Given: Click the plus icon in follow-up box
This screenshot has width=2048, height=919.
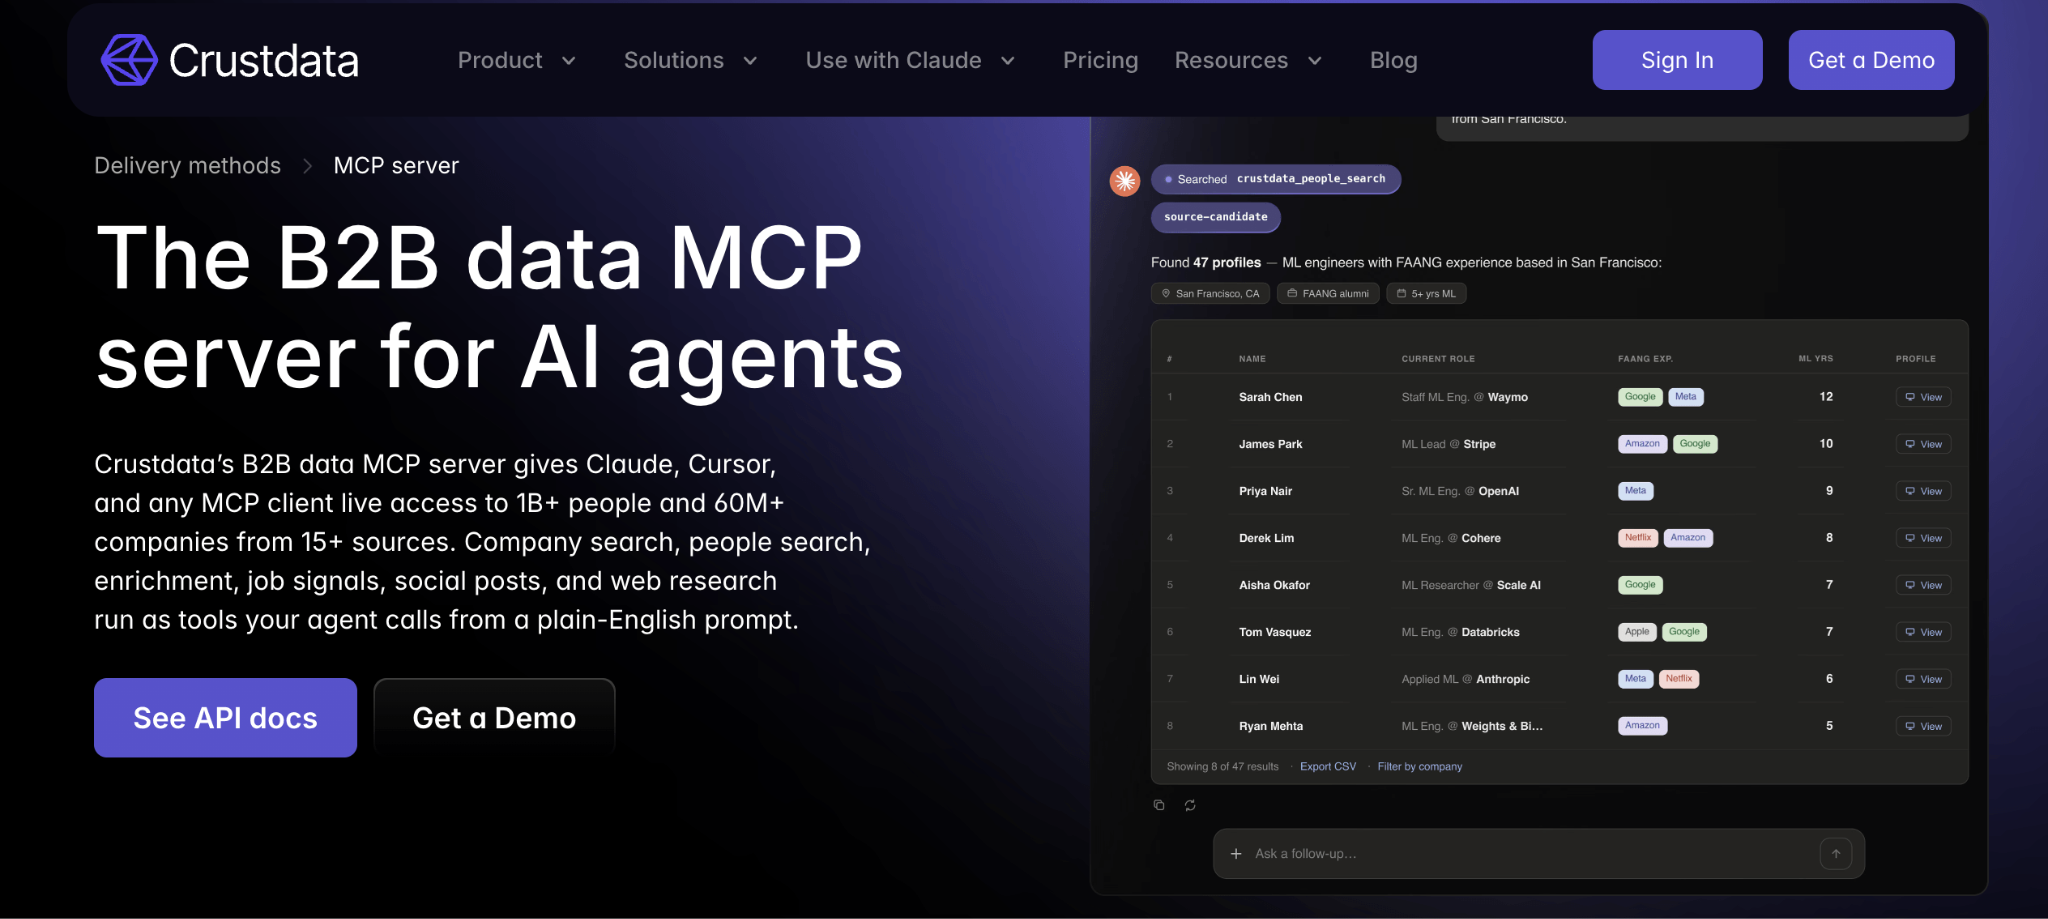Looking at the screenshot, I should [1236, 854].
